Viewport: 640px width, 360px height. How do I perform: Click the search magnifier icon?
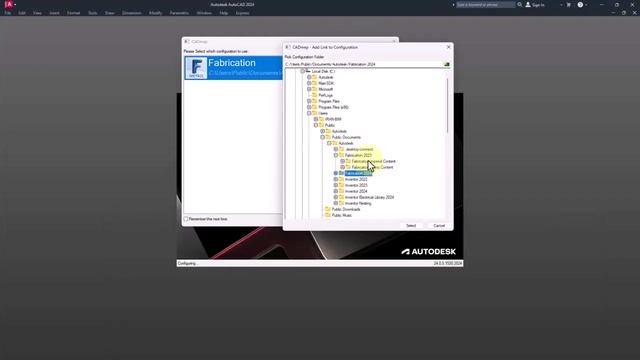click(x=520, y=4)
